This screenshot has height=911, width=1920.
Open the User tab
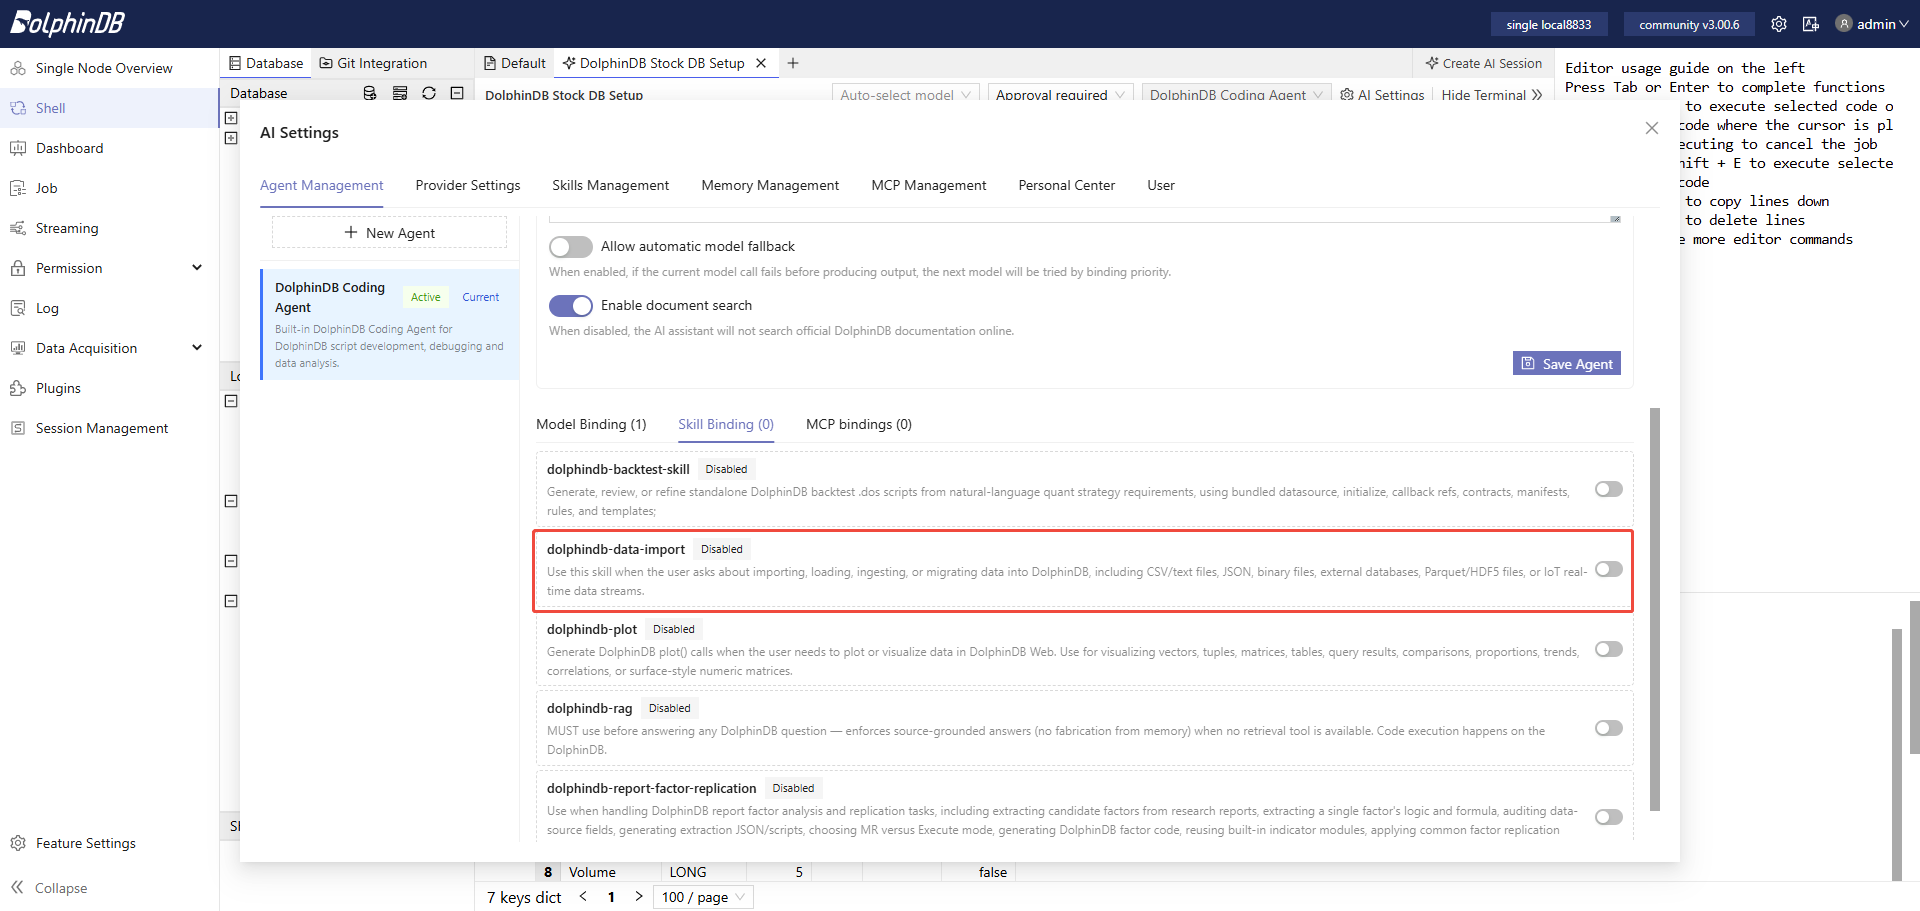1161,185
